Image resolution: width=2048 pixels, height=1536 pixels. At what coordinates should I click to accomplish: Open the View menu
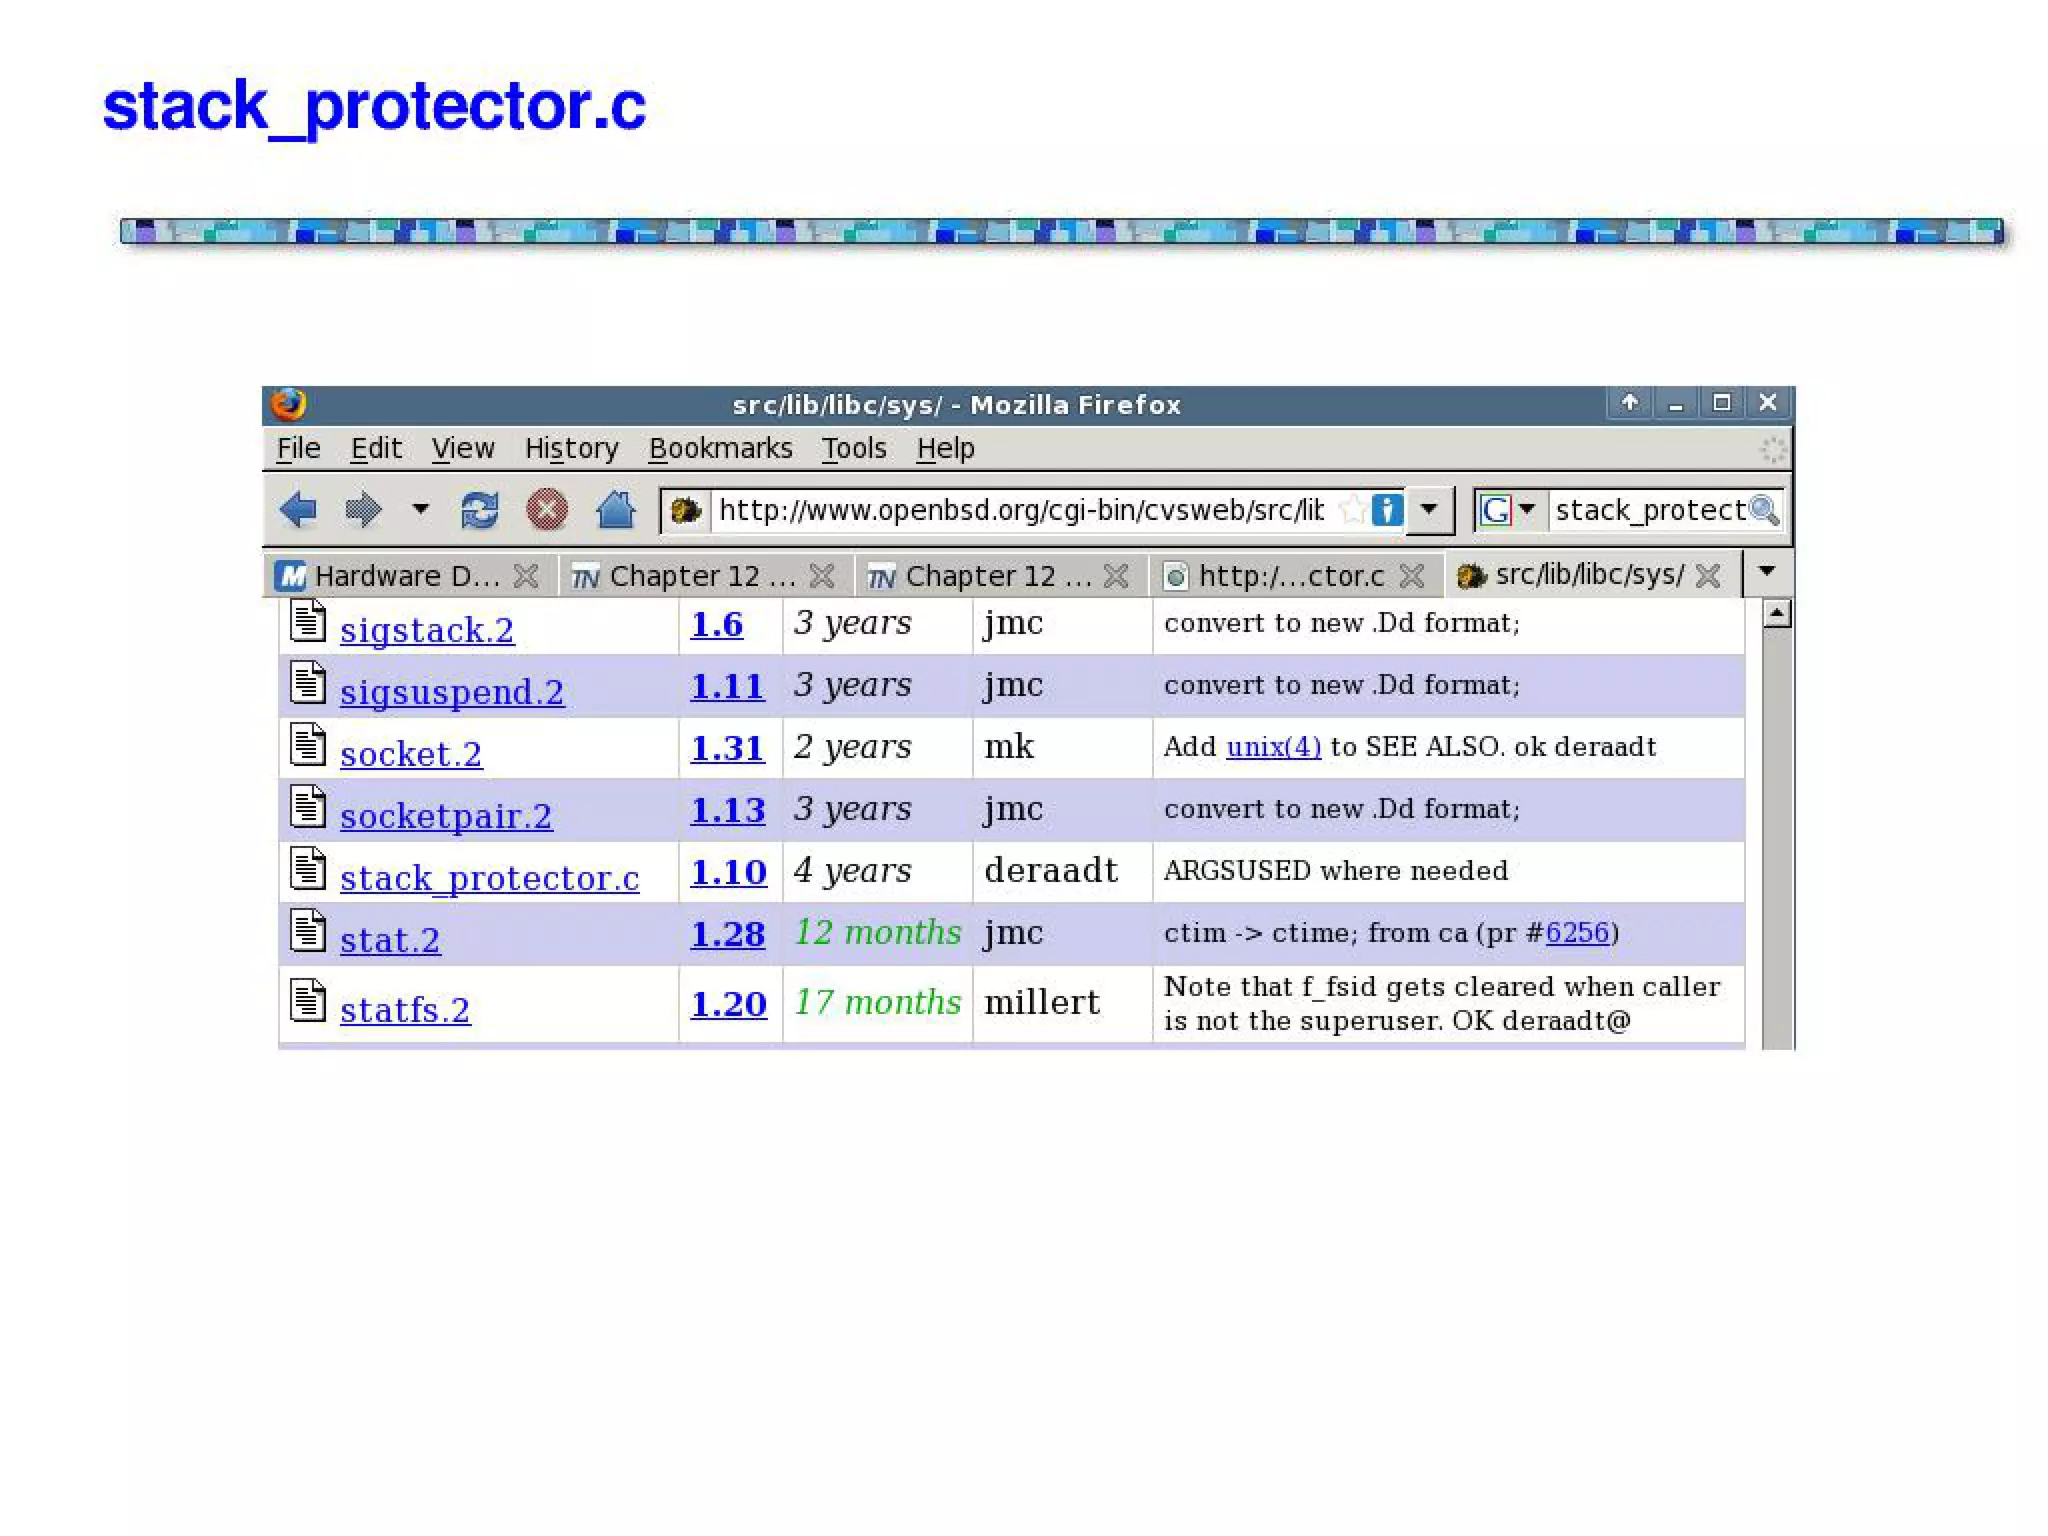[463, 448]
